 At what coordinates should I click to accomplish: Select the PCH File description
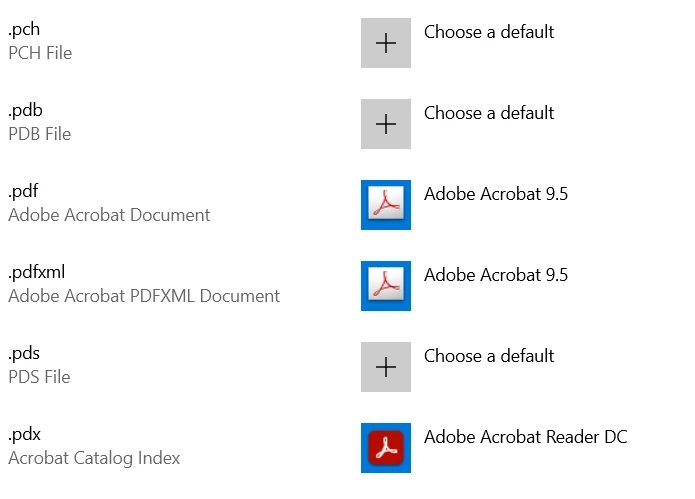click(40, 53)
